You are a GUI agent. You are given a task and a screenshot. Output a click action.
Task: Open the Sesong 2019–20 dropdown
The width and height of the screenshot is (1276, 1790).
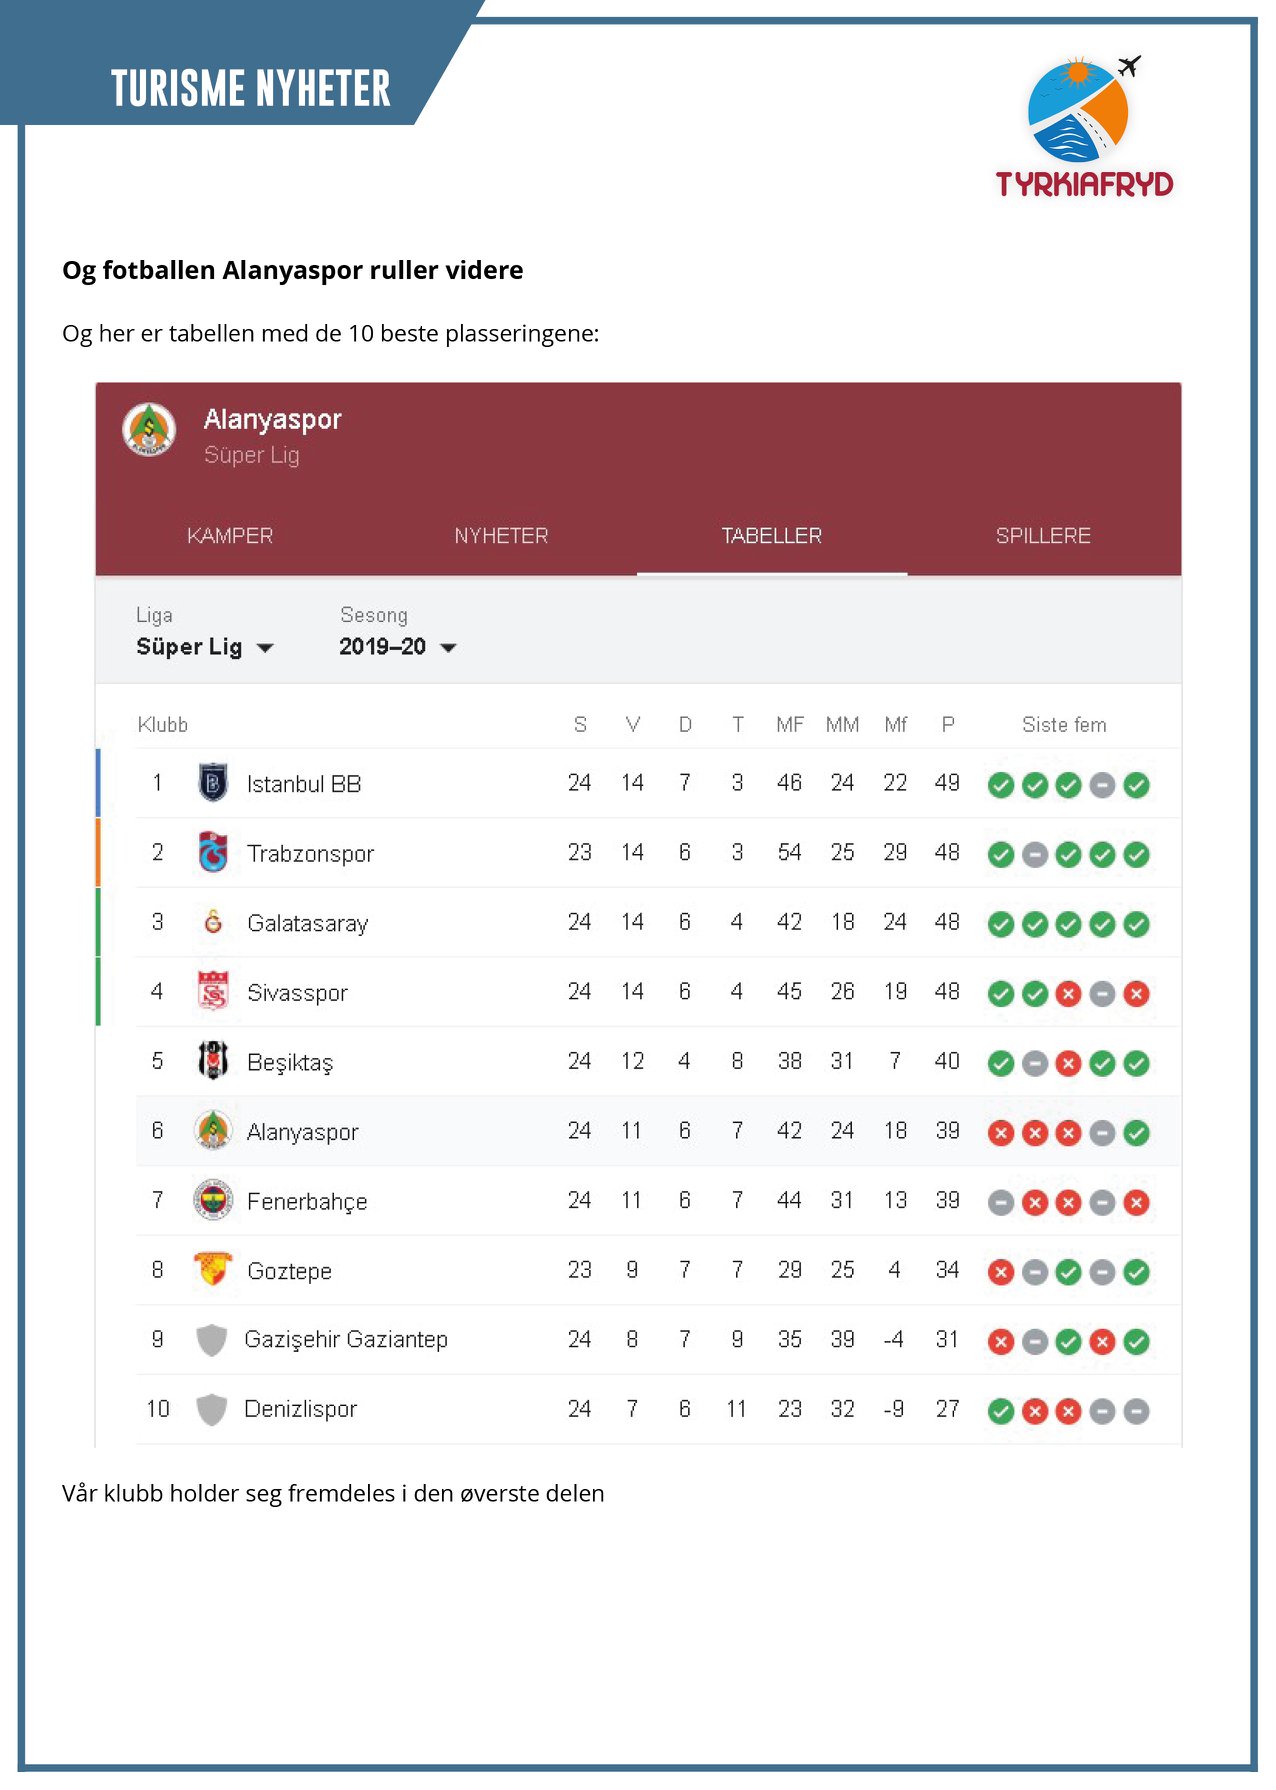click(398, 647)
